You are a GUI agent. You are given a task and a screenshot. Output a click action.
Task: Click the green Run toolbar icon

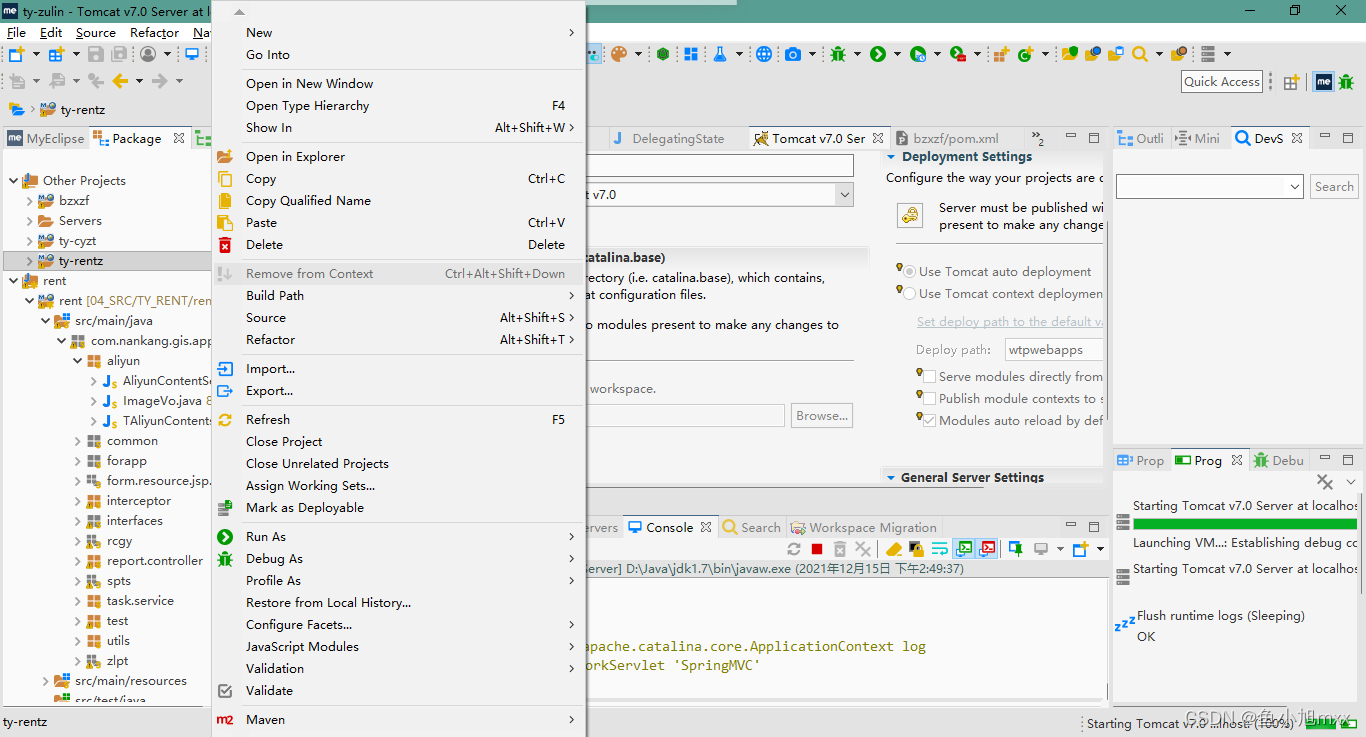coord(878,54)
